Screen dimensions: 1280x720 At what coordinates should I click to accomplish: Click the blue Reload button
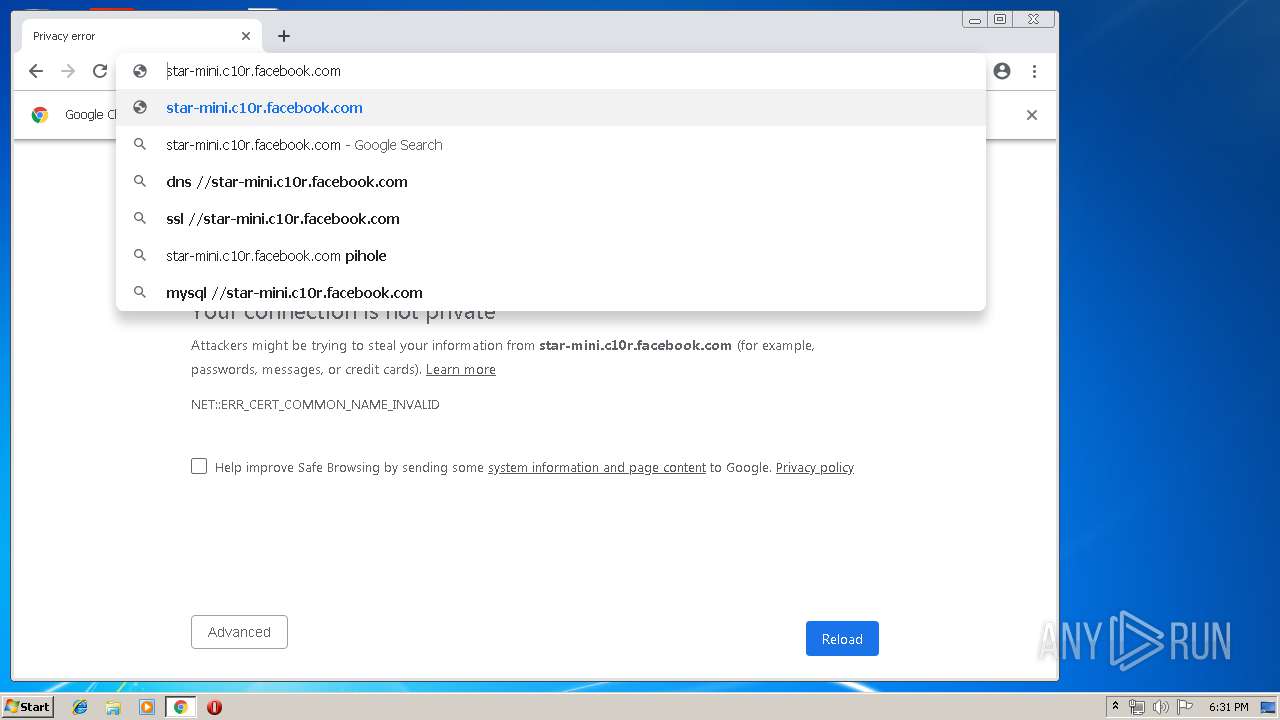click(842, 639)
